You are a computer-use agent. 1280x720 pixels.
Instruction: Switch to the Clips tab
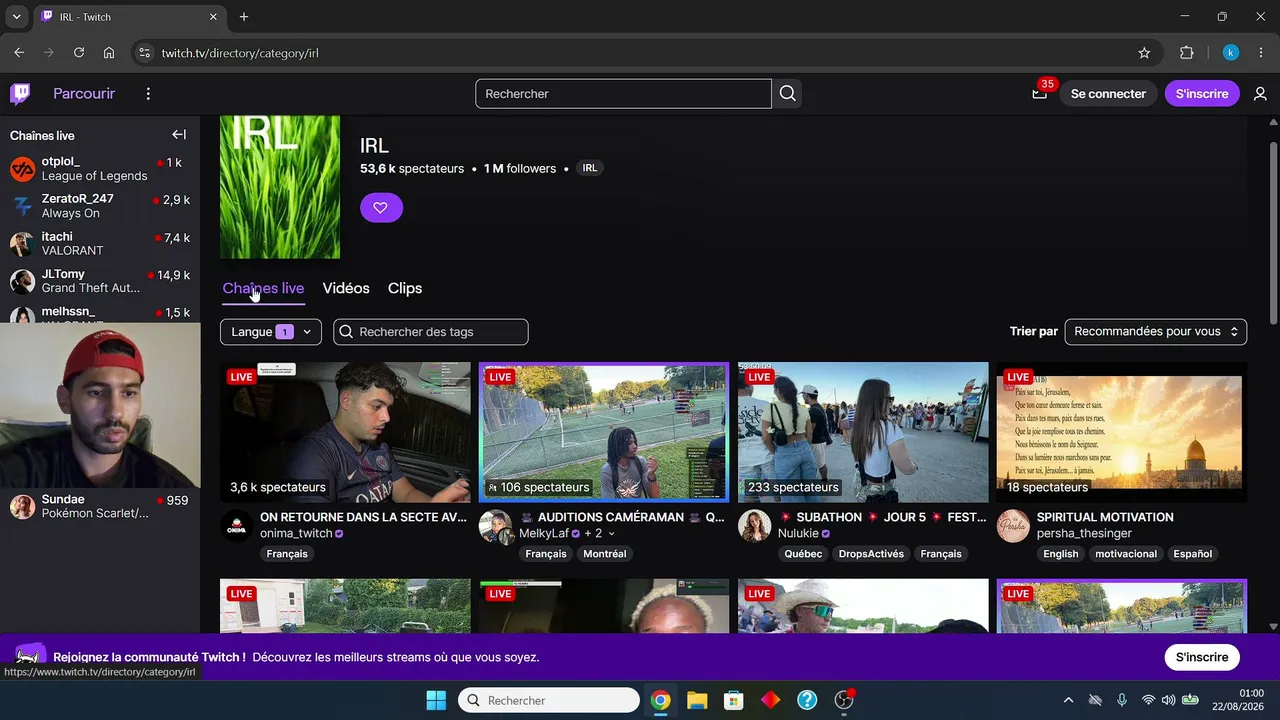coord(405,288)
